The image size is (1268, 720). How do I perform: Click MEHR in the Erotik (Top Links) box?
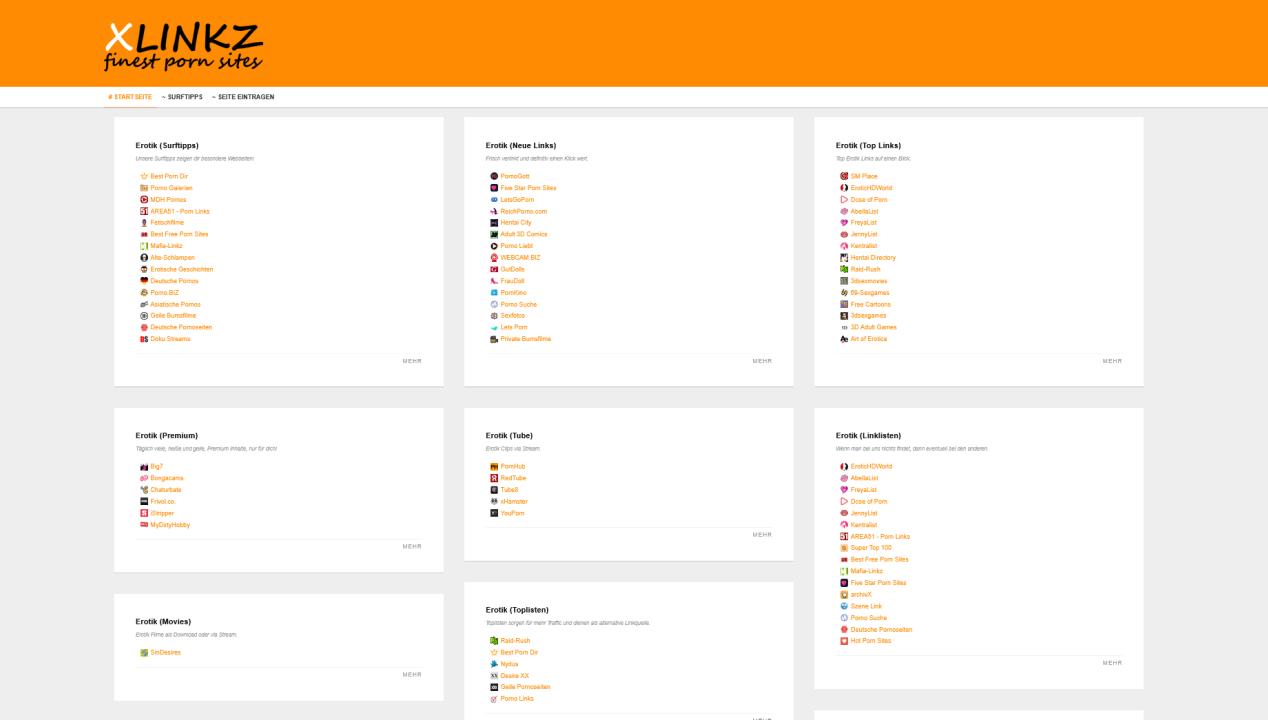click(1112, 361)
